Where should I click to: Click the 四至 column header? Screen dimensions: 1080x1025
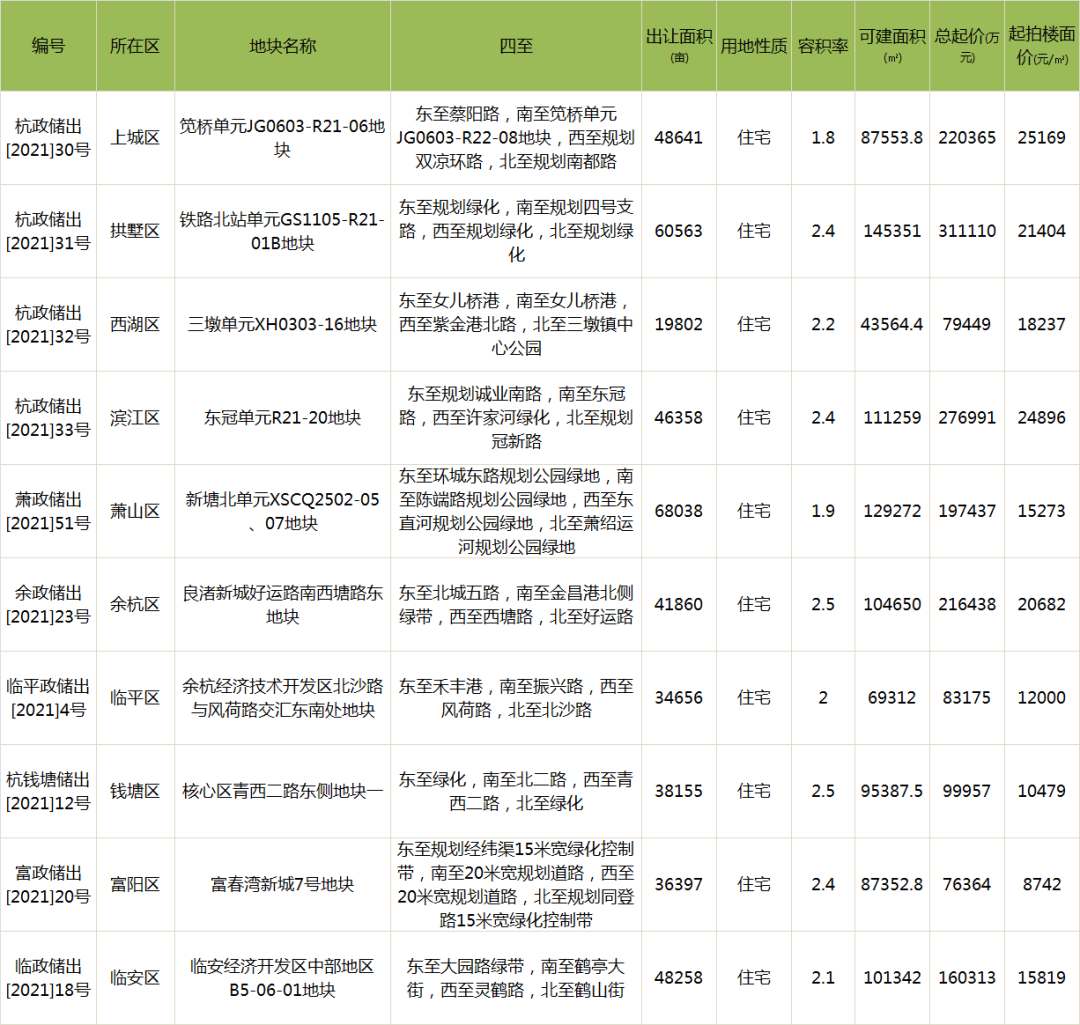click(516, 45)
